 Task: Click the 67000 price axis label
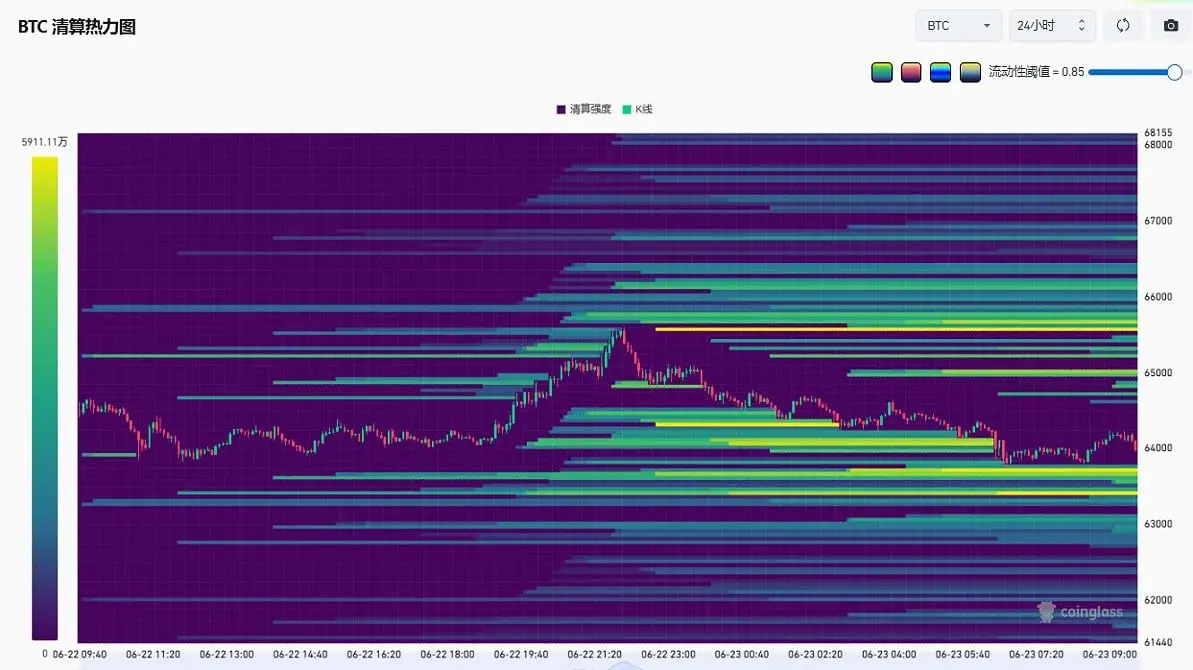tap(1158, 221)
